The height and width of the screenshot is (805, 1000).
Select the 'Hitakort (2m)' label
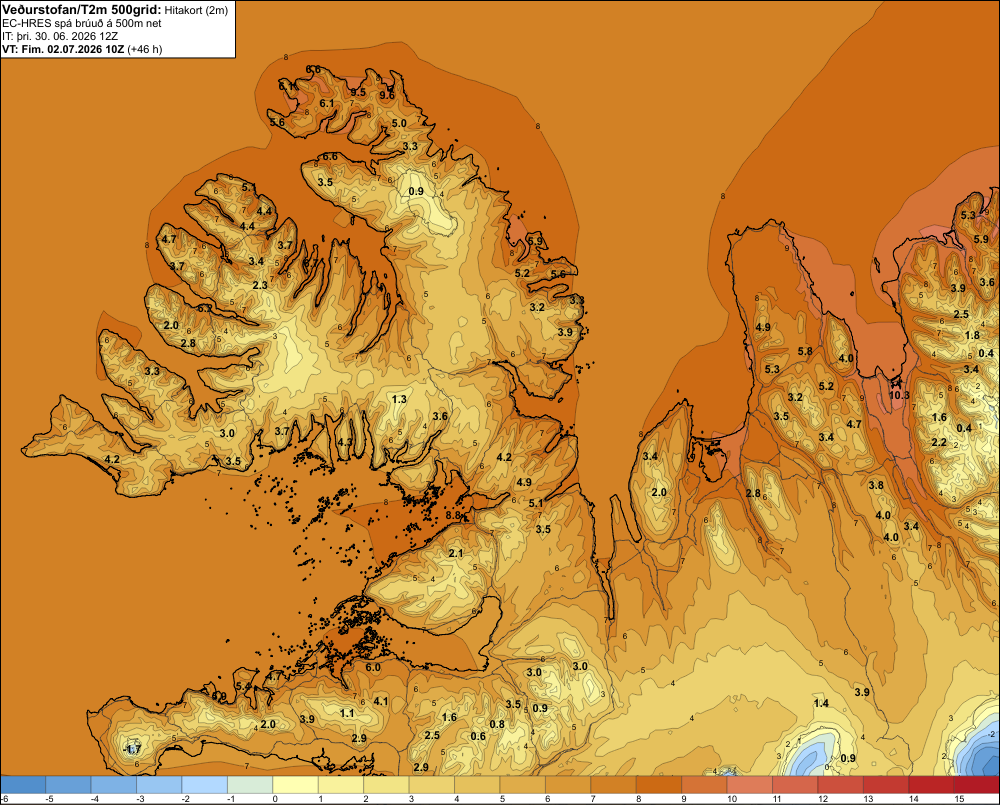click(196, 10)
